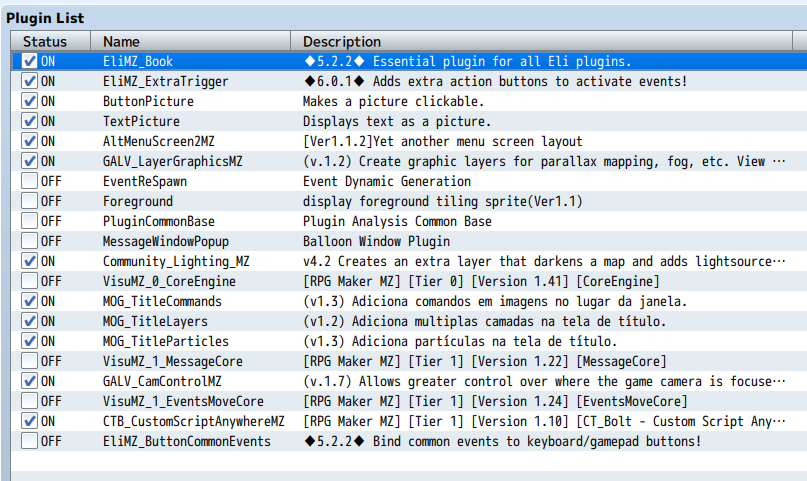
Task: Select PluginCommonBase in the list
Action: tap(159, 222)
